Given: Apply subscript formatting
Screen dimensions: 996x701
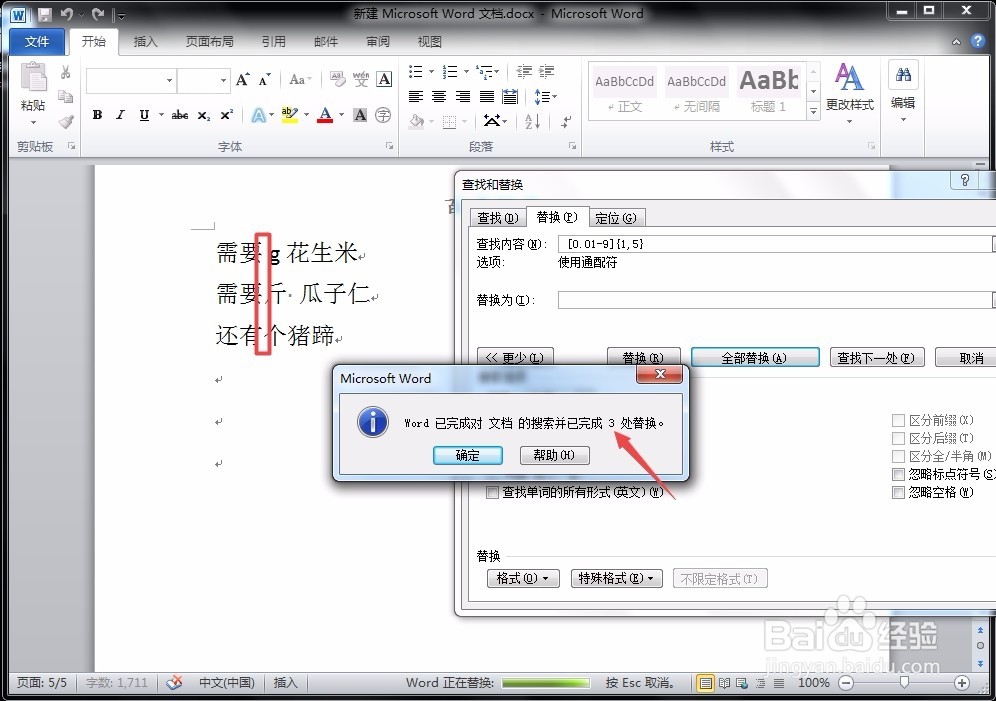Looking at the screenshot, I should [203, 115].
